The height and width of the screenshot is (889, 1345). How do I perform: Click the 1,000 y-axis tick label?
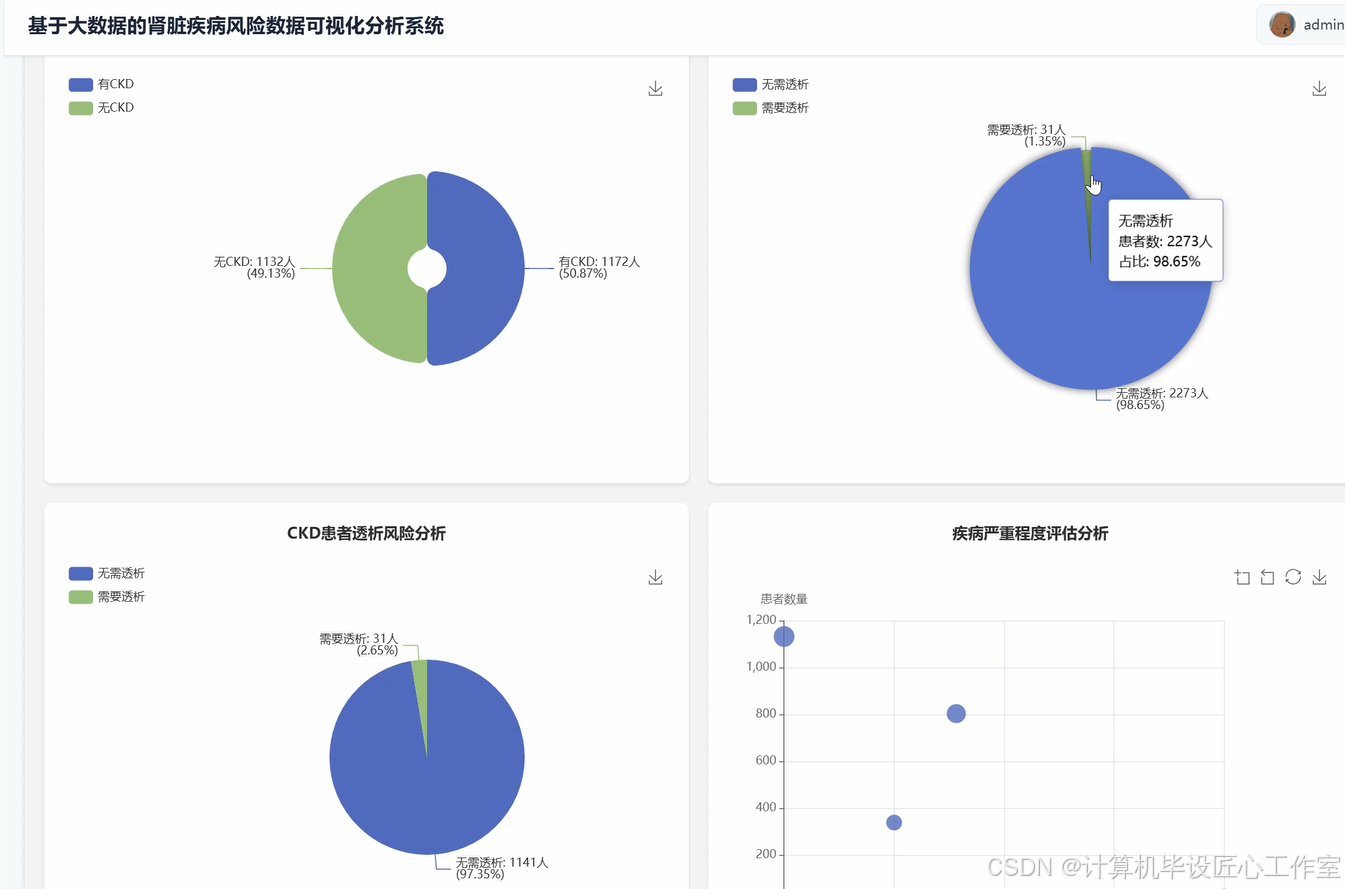pos(761,667)
